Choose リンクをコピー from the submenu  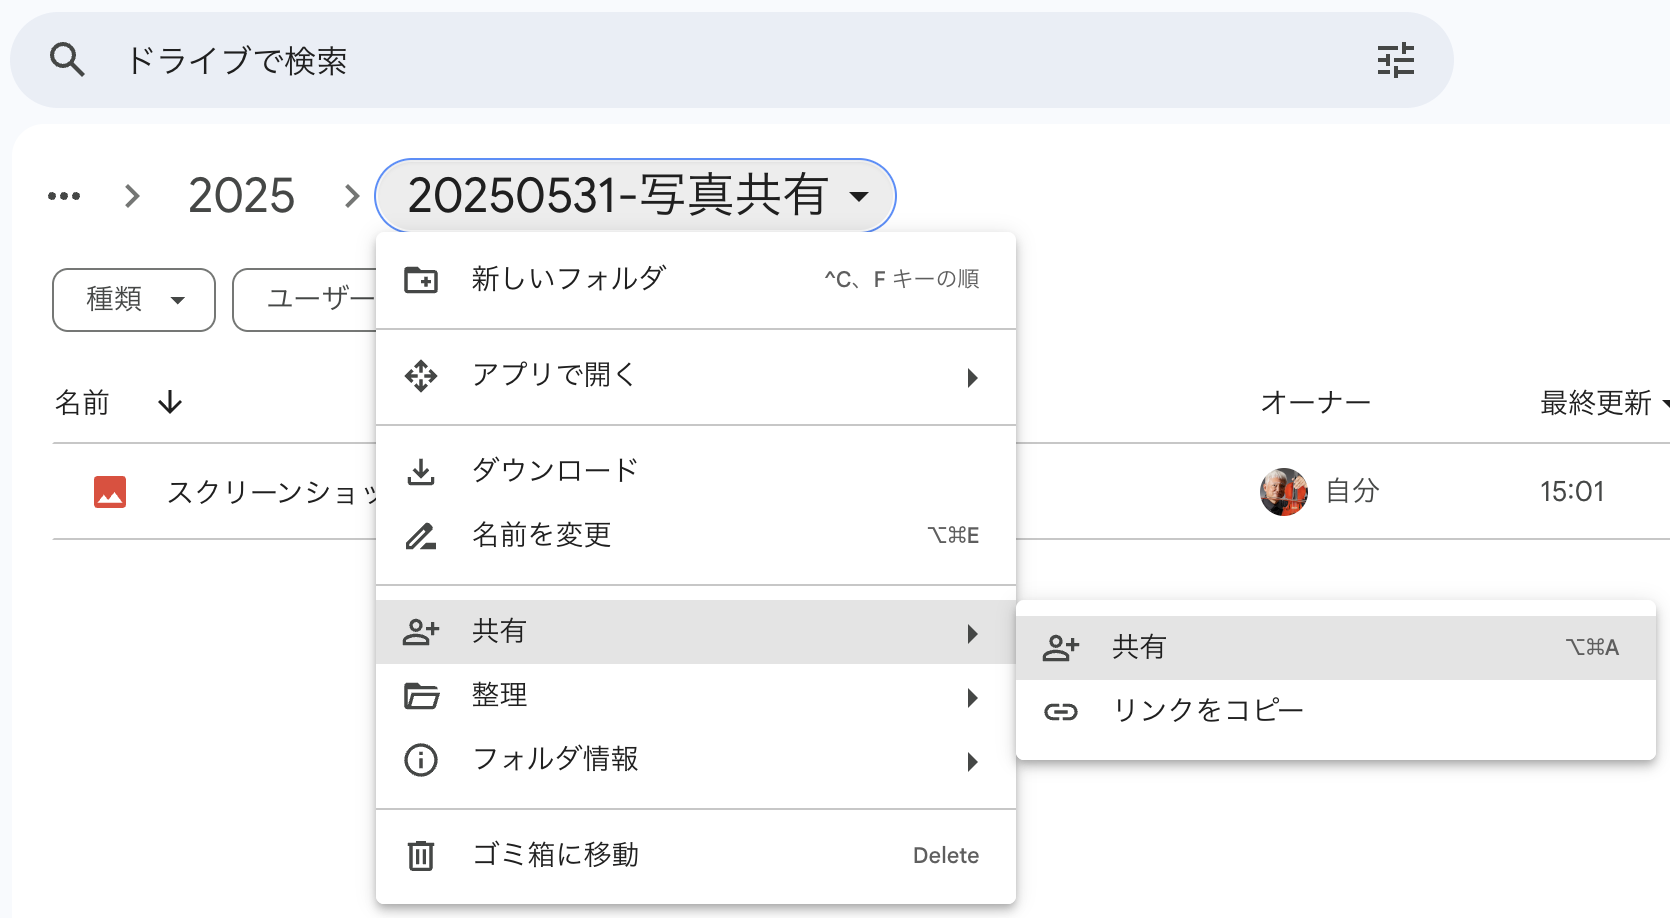[1207, 711]
